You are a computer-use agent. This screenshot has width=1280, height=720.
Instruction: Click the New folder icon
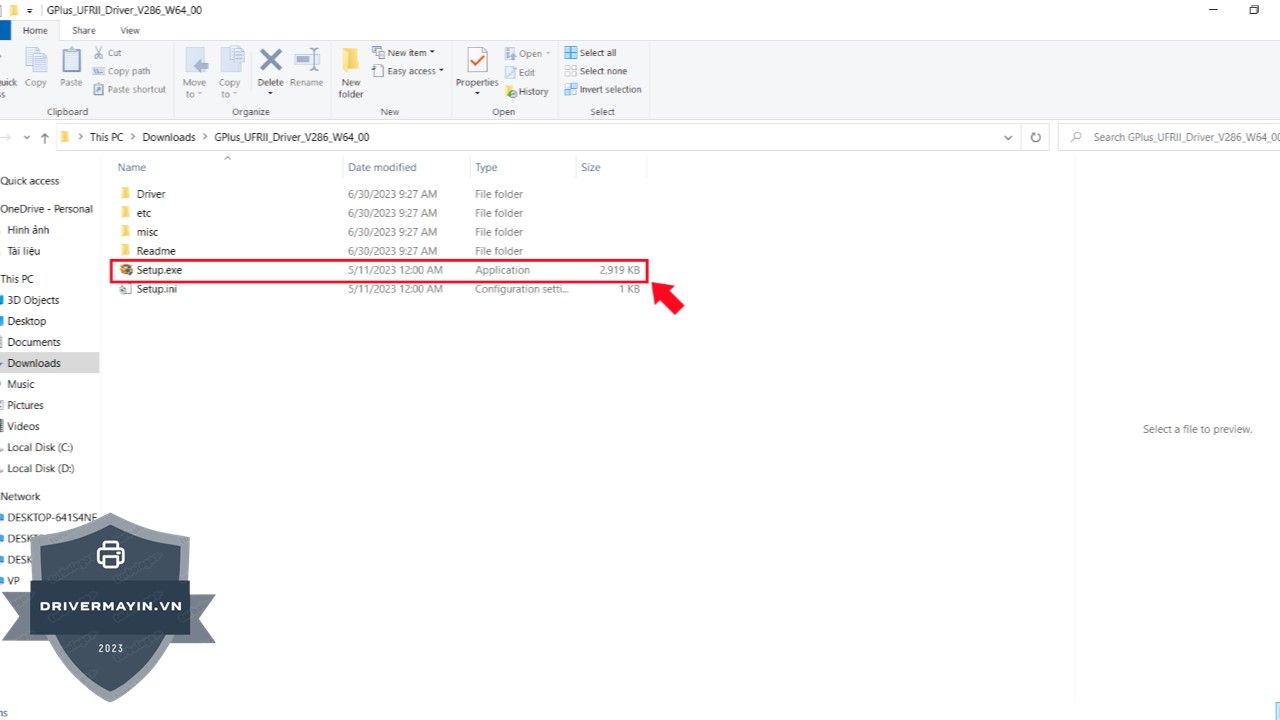pyautogui.click(x=351, y=64)
